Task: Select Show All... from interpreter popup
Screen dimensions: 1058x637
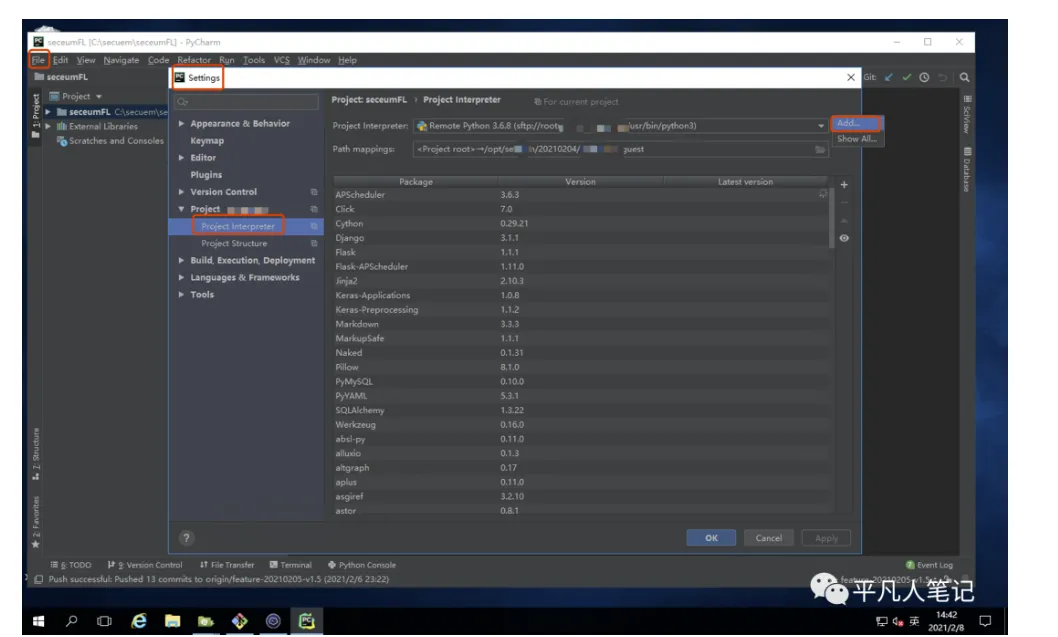Action: point(857,139)
